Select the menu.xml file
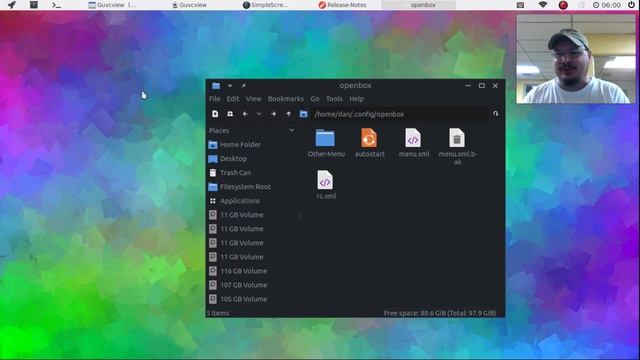The image size is (640, 360). (413, 143)
